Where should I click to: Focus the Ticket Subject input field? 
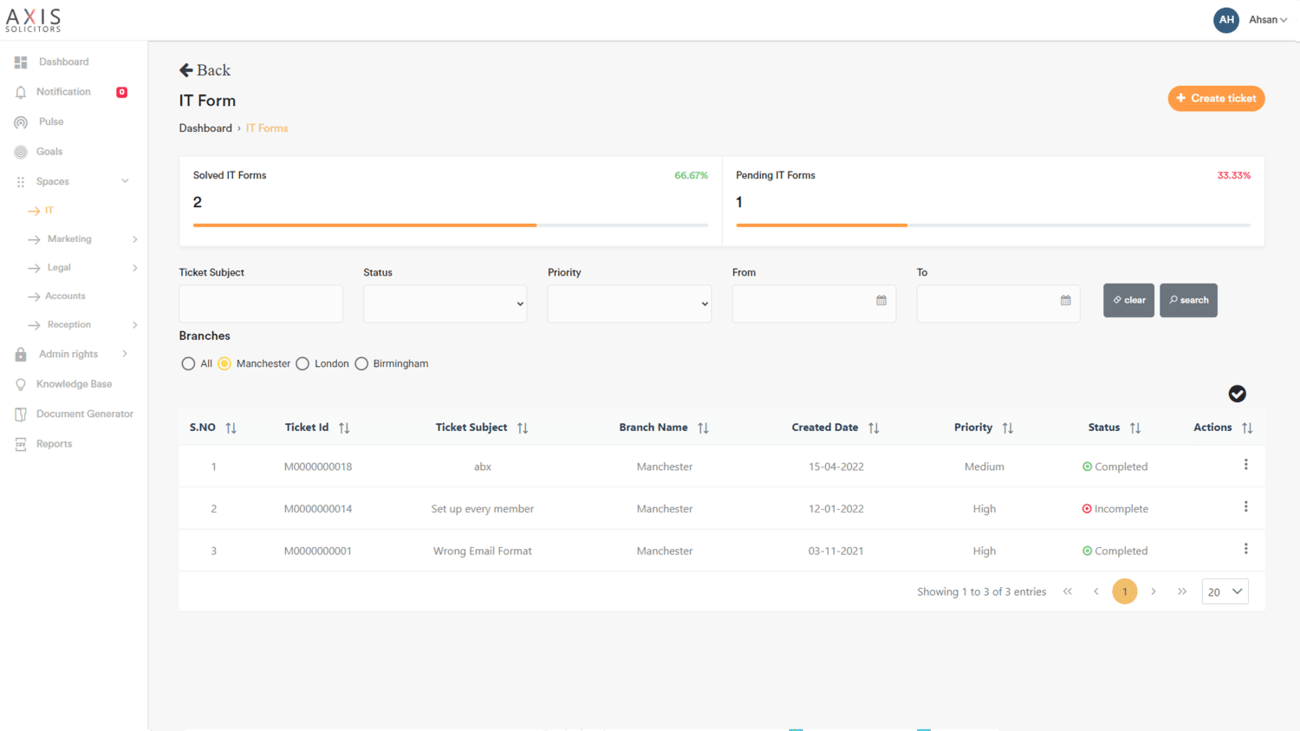(x=261, y=304)
